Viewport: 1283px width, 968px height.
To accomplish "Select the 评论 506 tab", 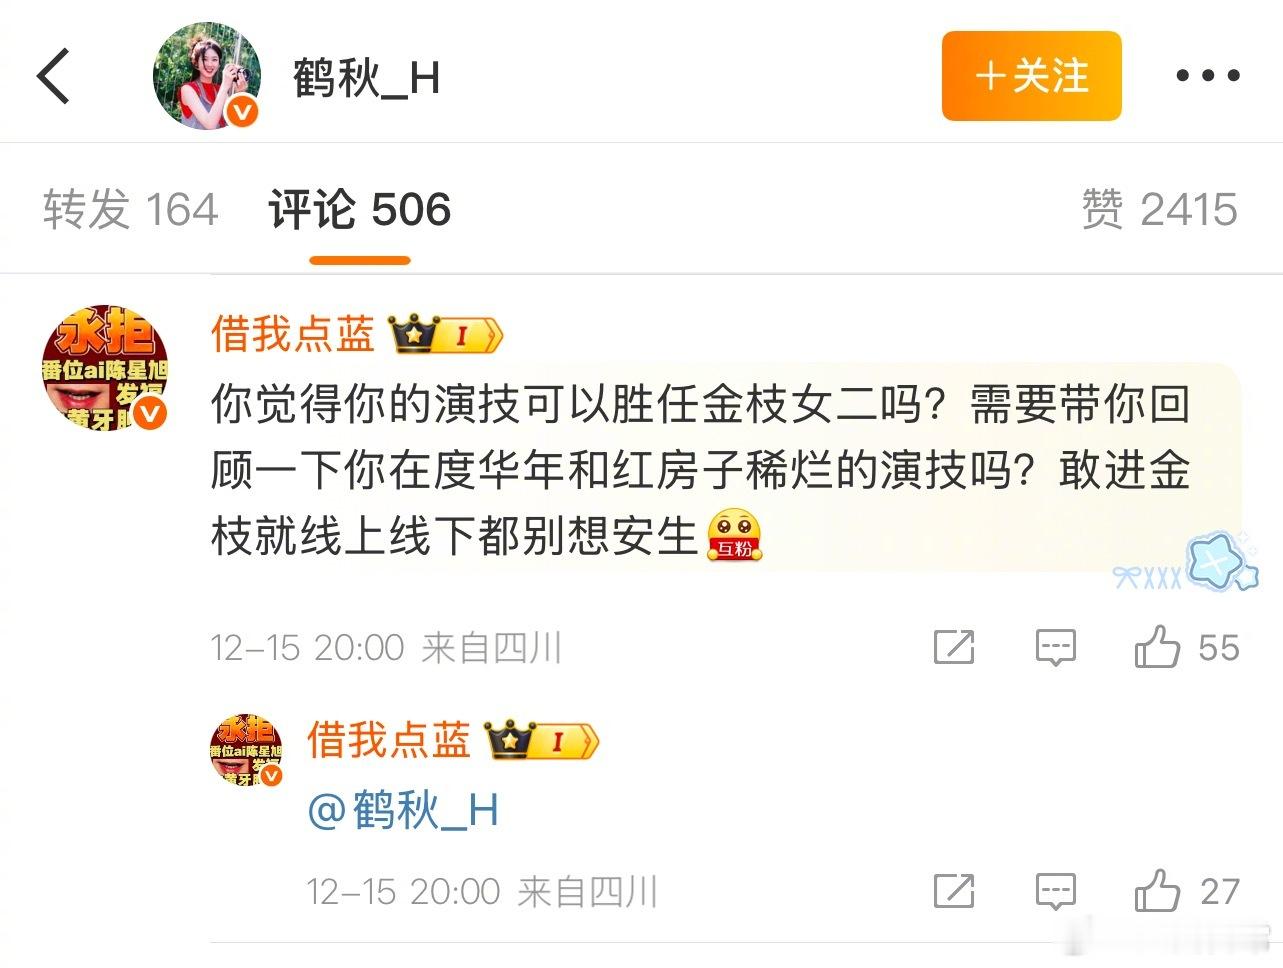I will pyautogui.click(x=359, y=210).
